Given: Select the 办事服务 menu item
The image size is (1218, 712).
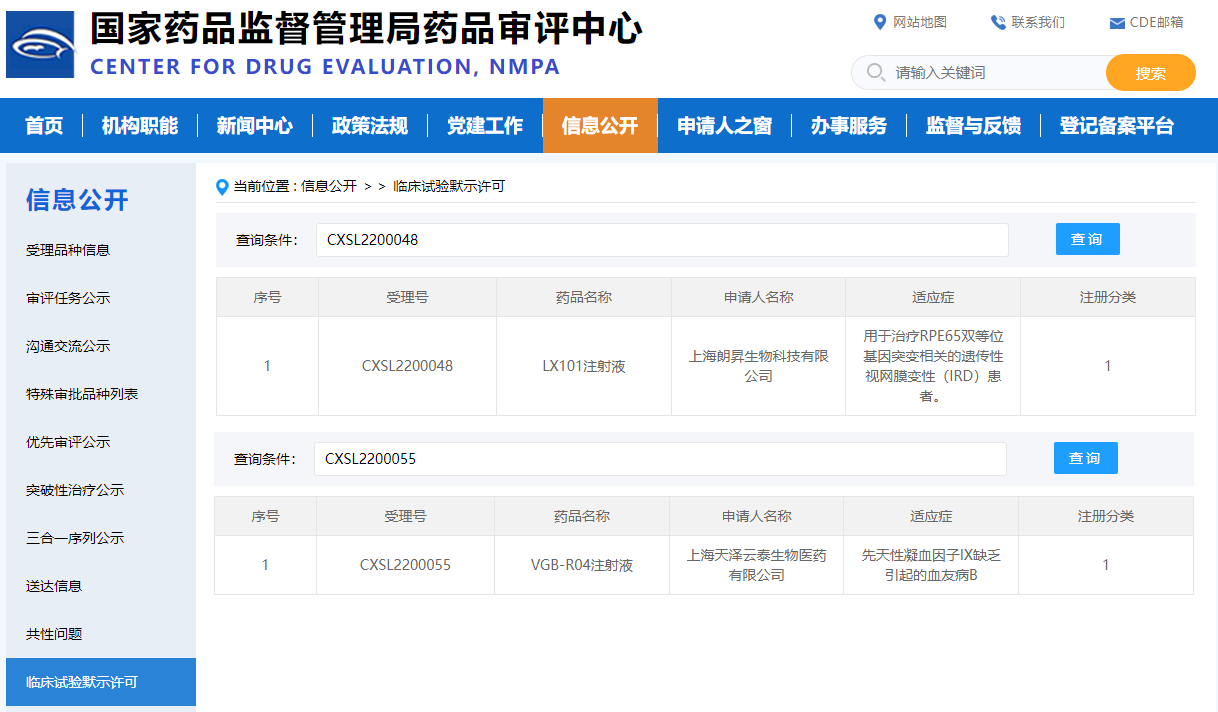Looking at the screenshot, I should pos(849,126).
